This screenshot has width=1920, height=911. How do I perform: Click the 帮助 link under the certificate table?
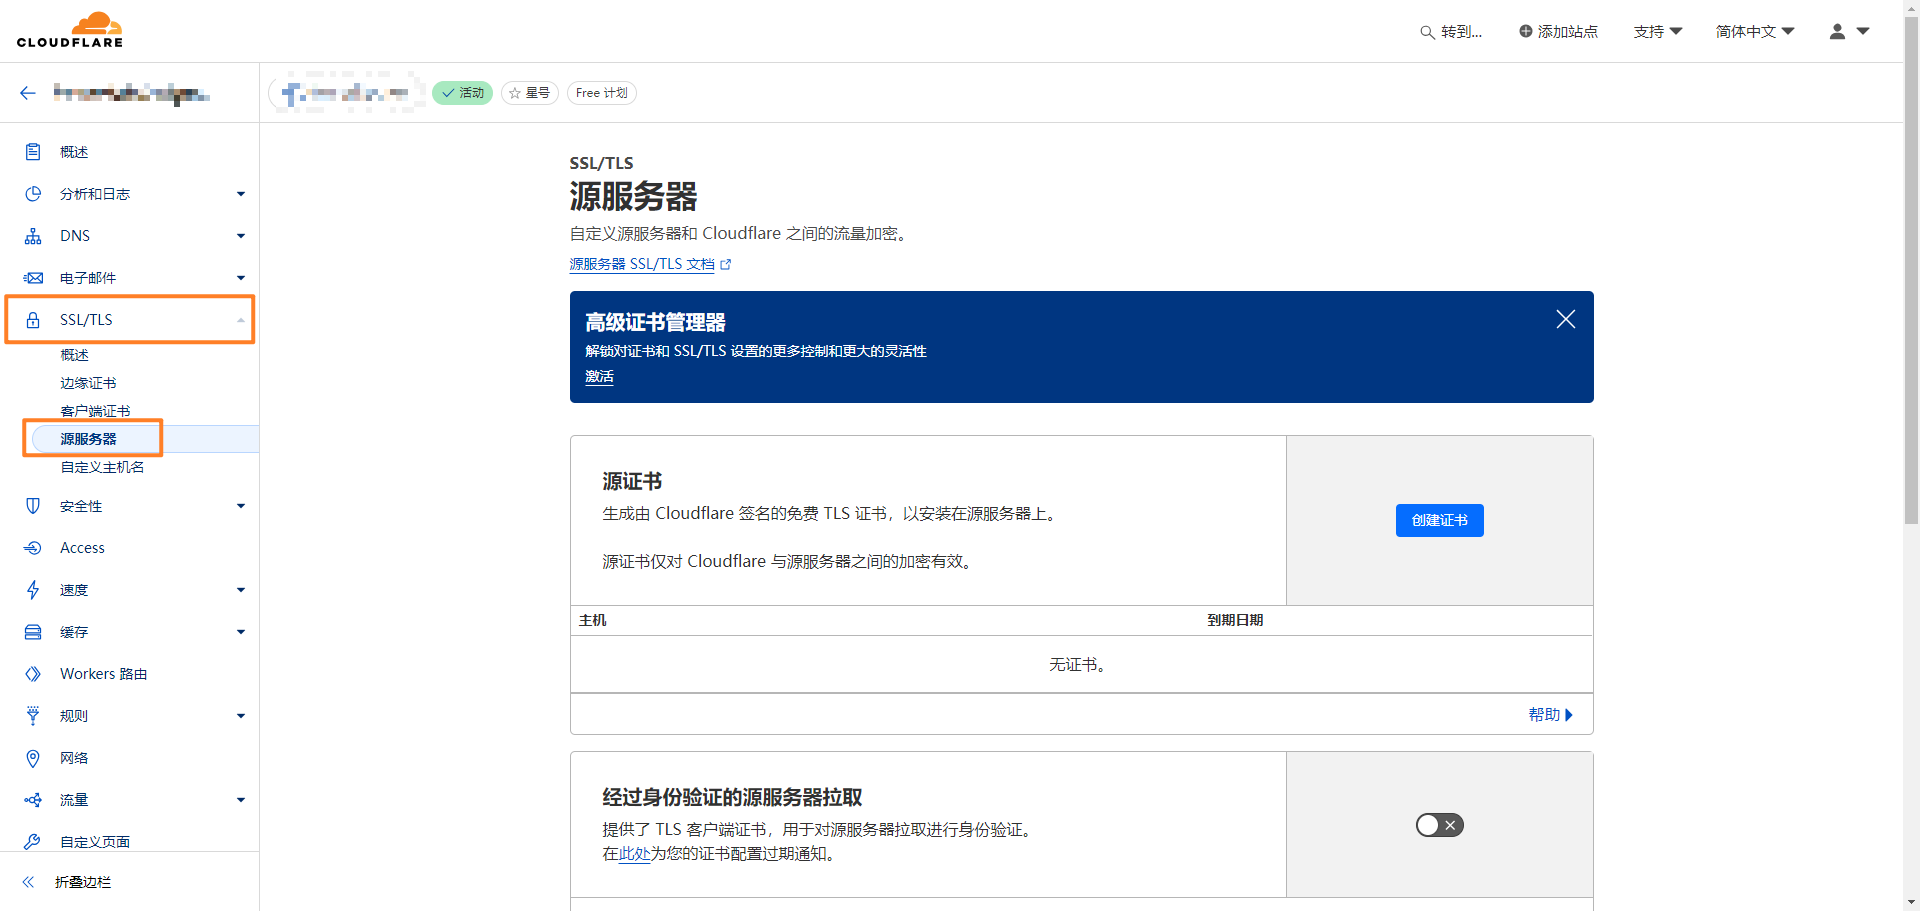pyautogui.click(x=1551, y=715)
